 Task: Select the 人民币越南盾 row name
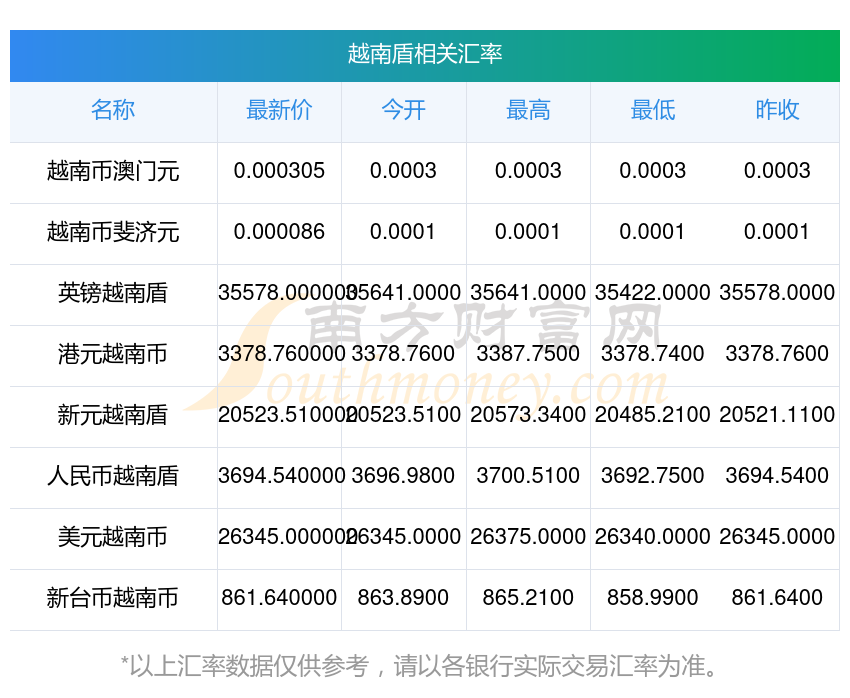113,476
